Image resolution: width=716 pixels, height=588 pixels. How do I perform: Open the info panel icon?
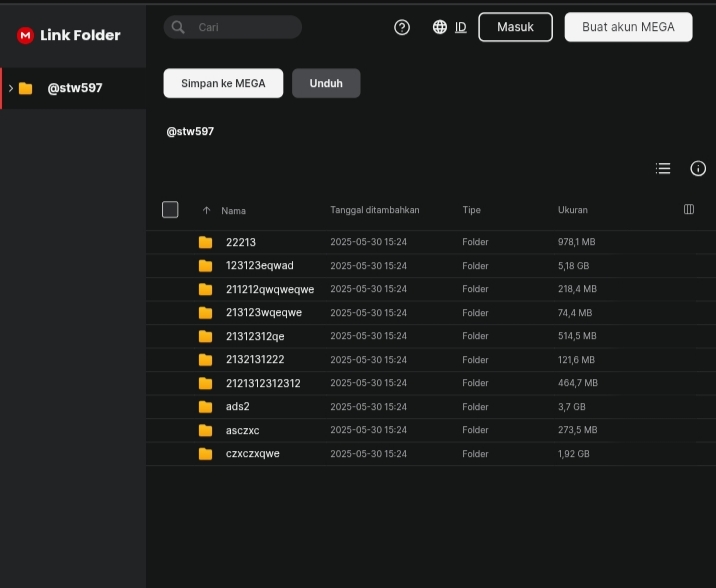698,168
